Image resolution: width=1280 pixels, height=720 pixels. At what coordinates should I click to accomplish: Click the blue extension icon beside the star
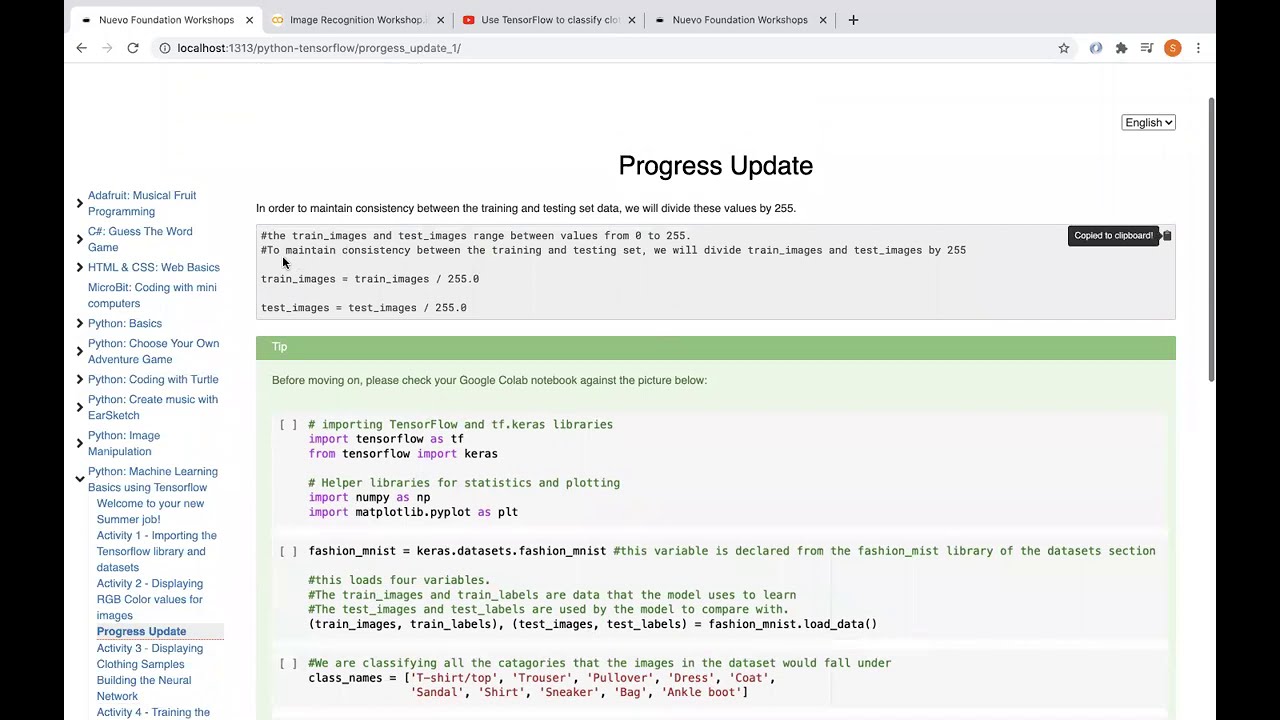click(x=1096, y=48)
